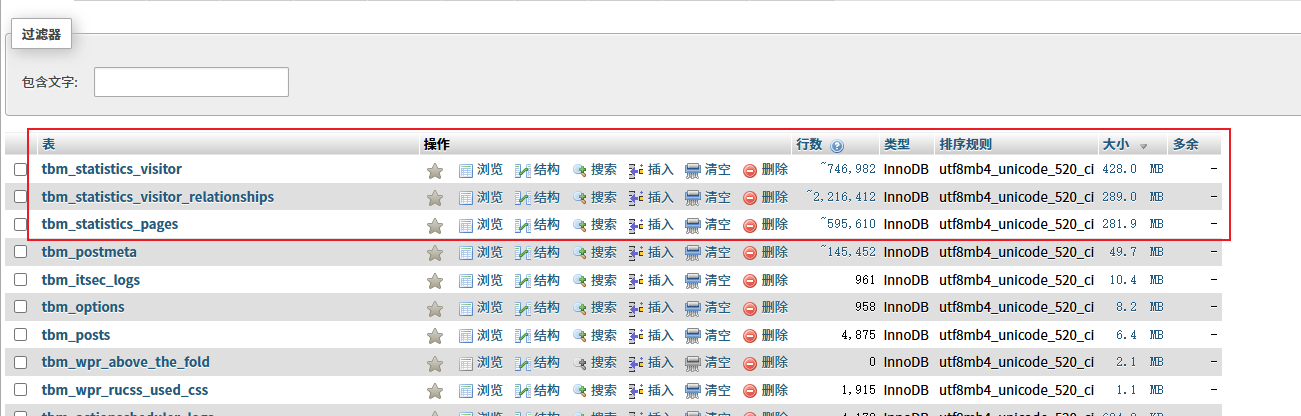Browse (浏览) tbm_postmeta table

click(x=480, y=252)
